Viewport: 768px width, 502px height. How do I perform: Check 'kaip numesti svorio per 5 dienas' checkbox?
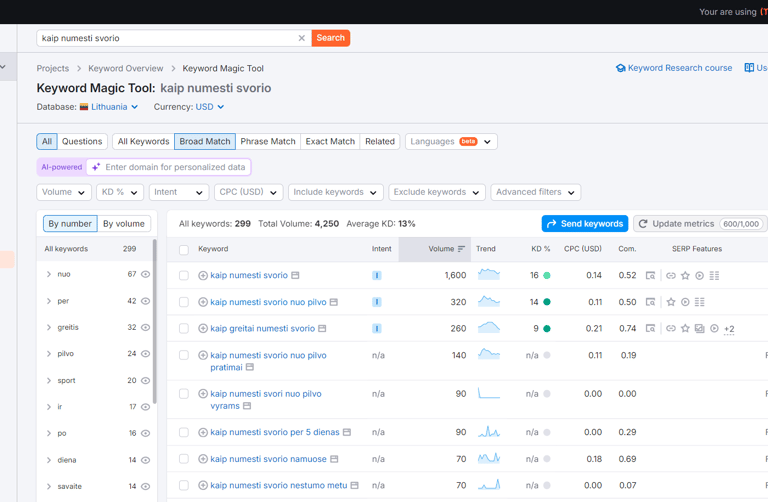[x=184, y=432]
